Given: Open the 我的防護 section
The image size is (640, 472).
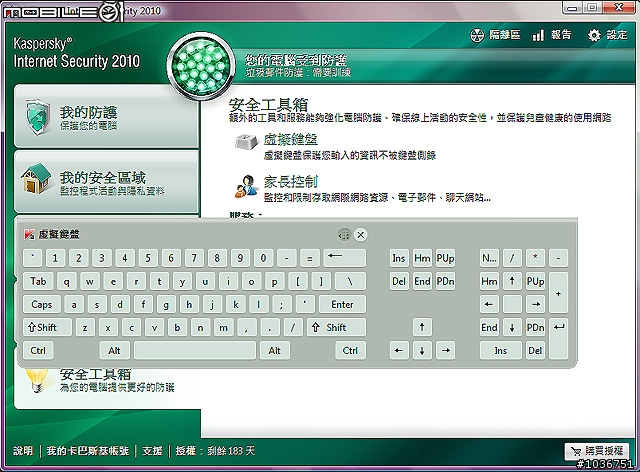Looking at the screenshot, I should coord(106,117).
